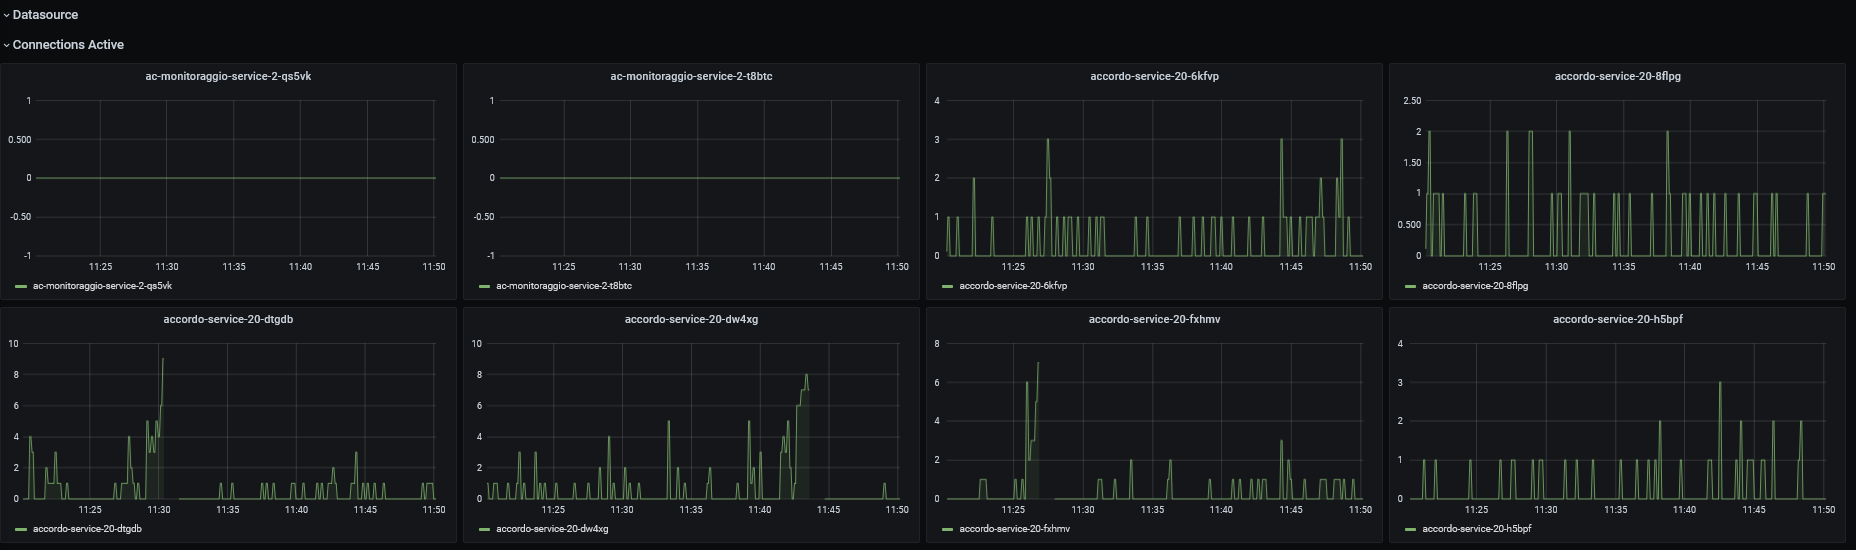Open accordo-service-20-dw4xg panel title menu

[x=691, y=319]
